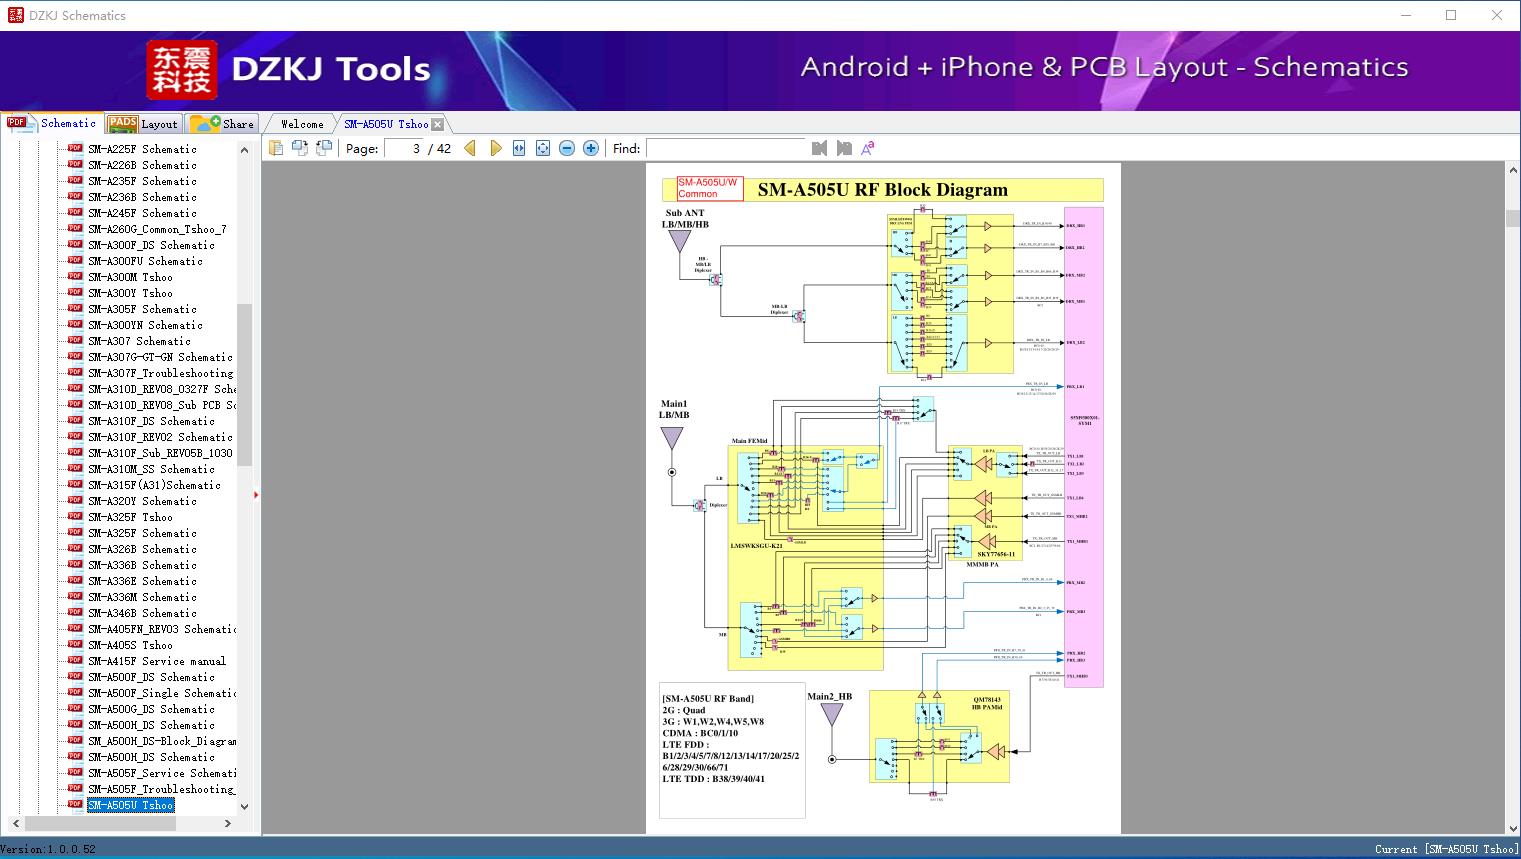The width and height of the screenshot is (1521, 859).
Task: Click the fit-whole-page icon
Action: pos(543,148)
